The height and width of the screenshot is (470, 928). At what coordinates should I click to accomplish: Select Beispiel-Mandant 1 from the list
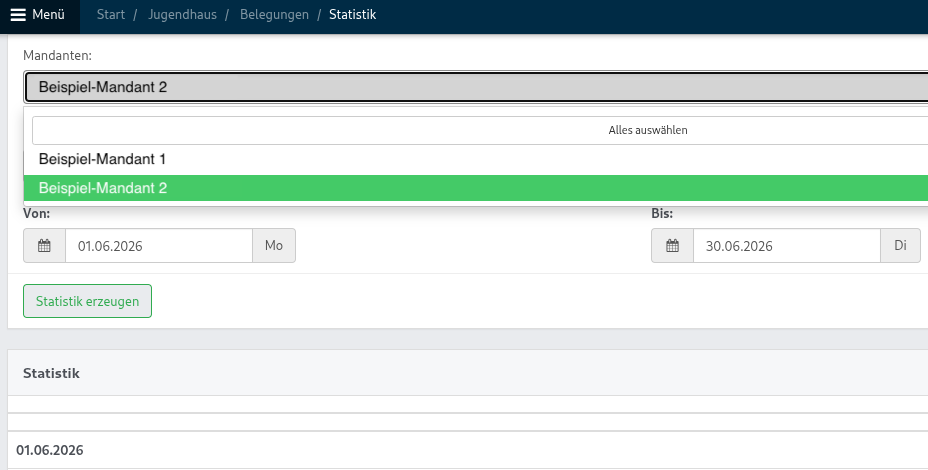coord(476,159)
